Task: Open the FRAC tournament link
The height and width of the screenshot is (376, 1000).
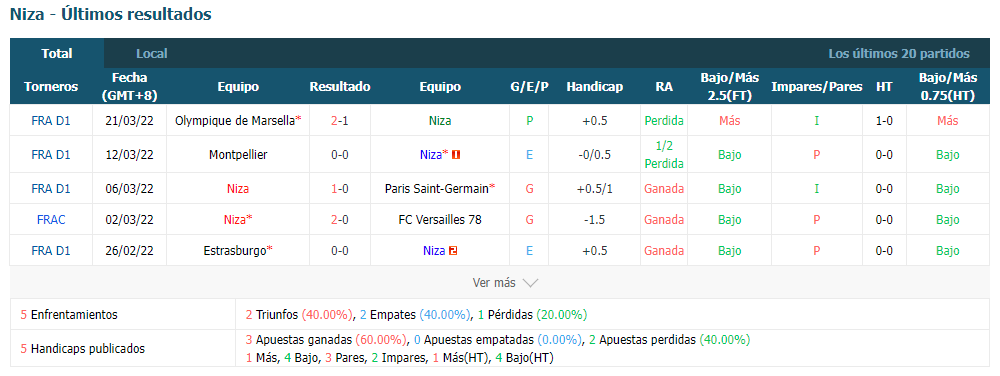Action: pyautogui.click(x=51, y=219)
